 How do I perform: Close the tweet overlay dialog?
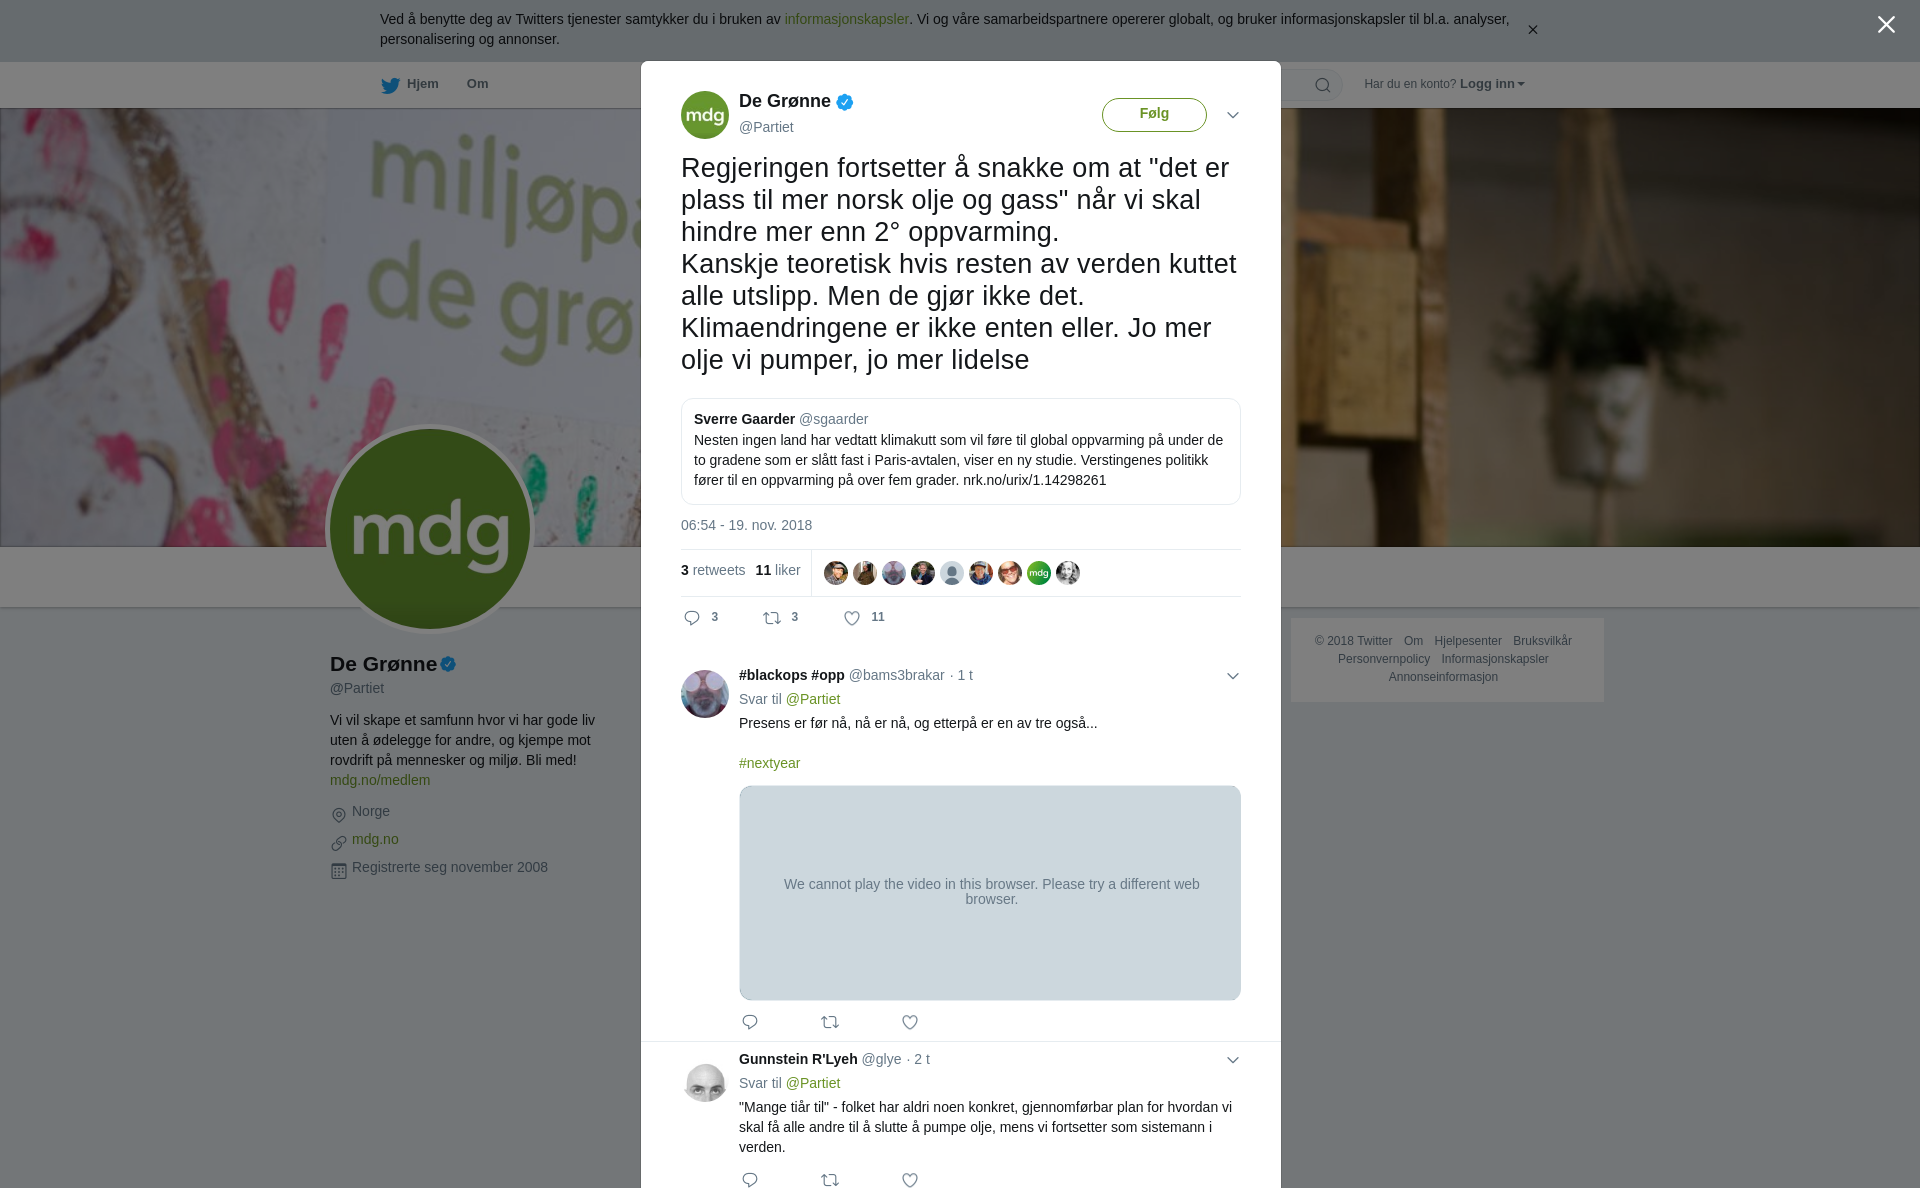(x=1886, y=25)
